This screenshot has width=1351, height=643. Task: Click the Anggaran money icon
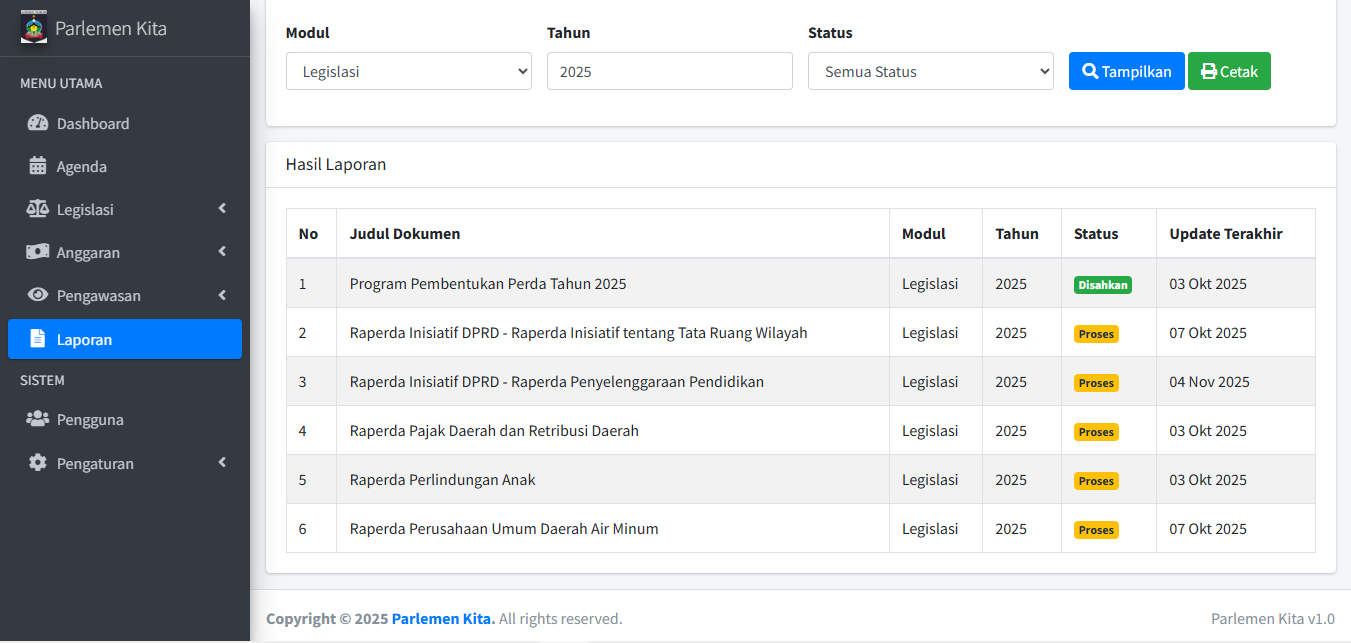tap(38, 253)
